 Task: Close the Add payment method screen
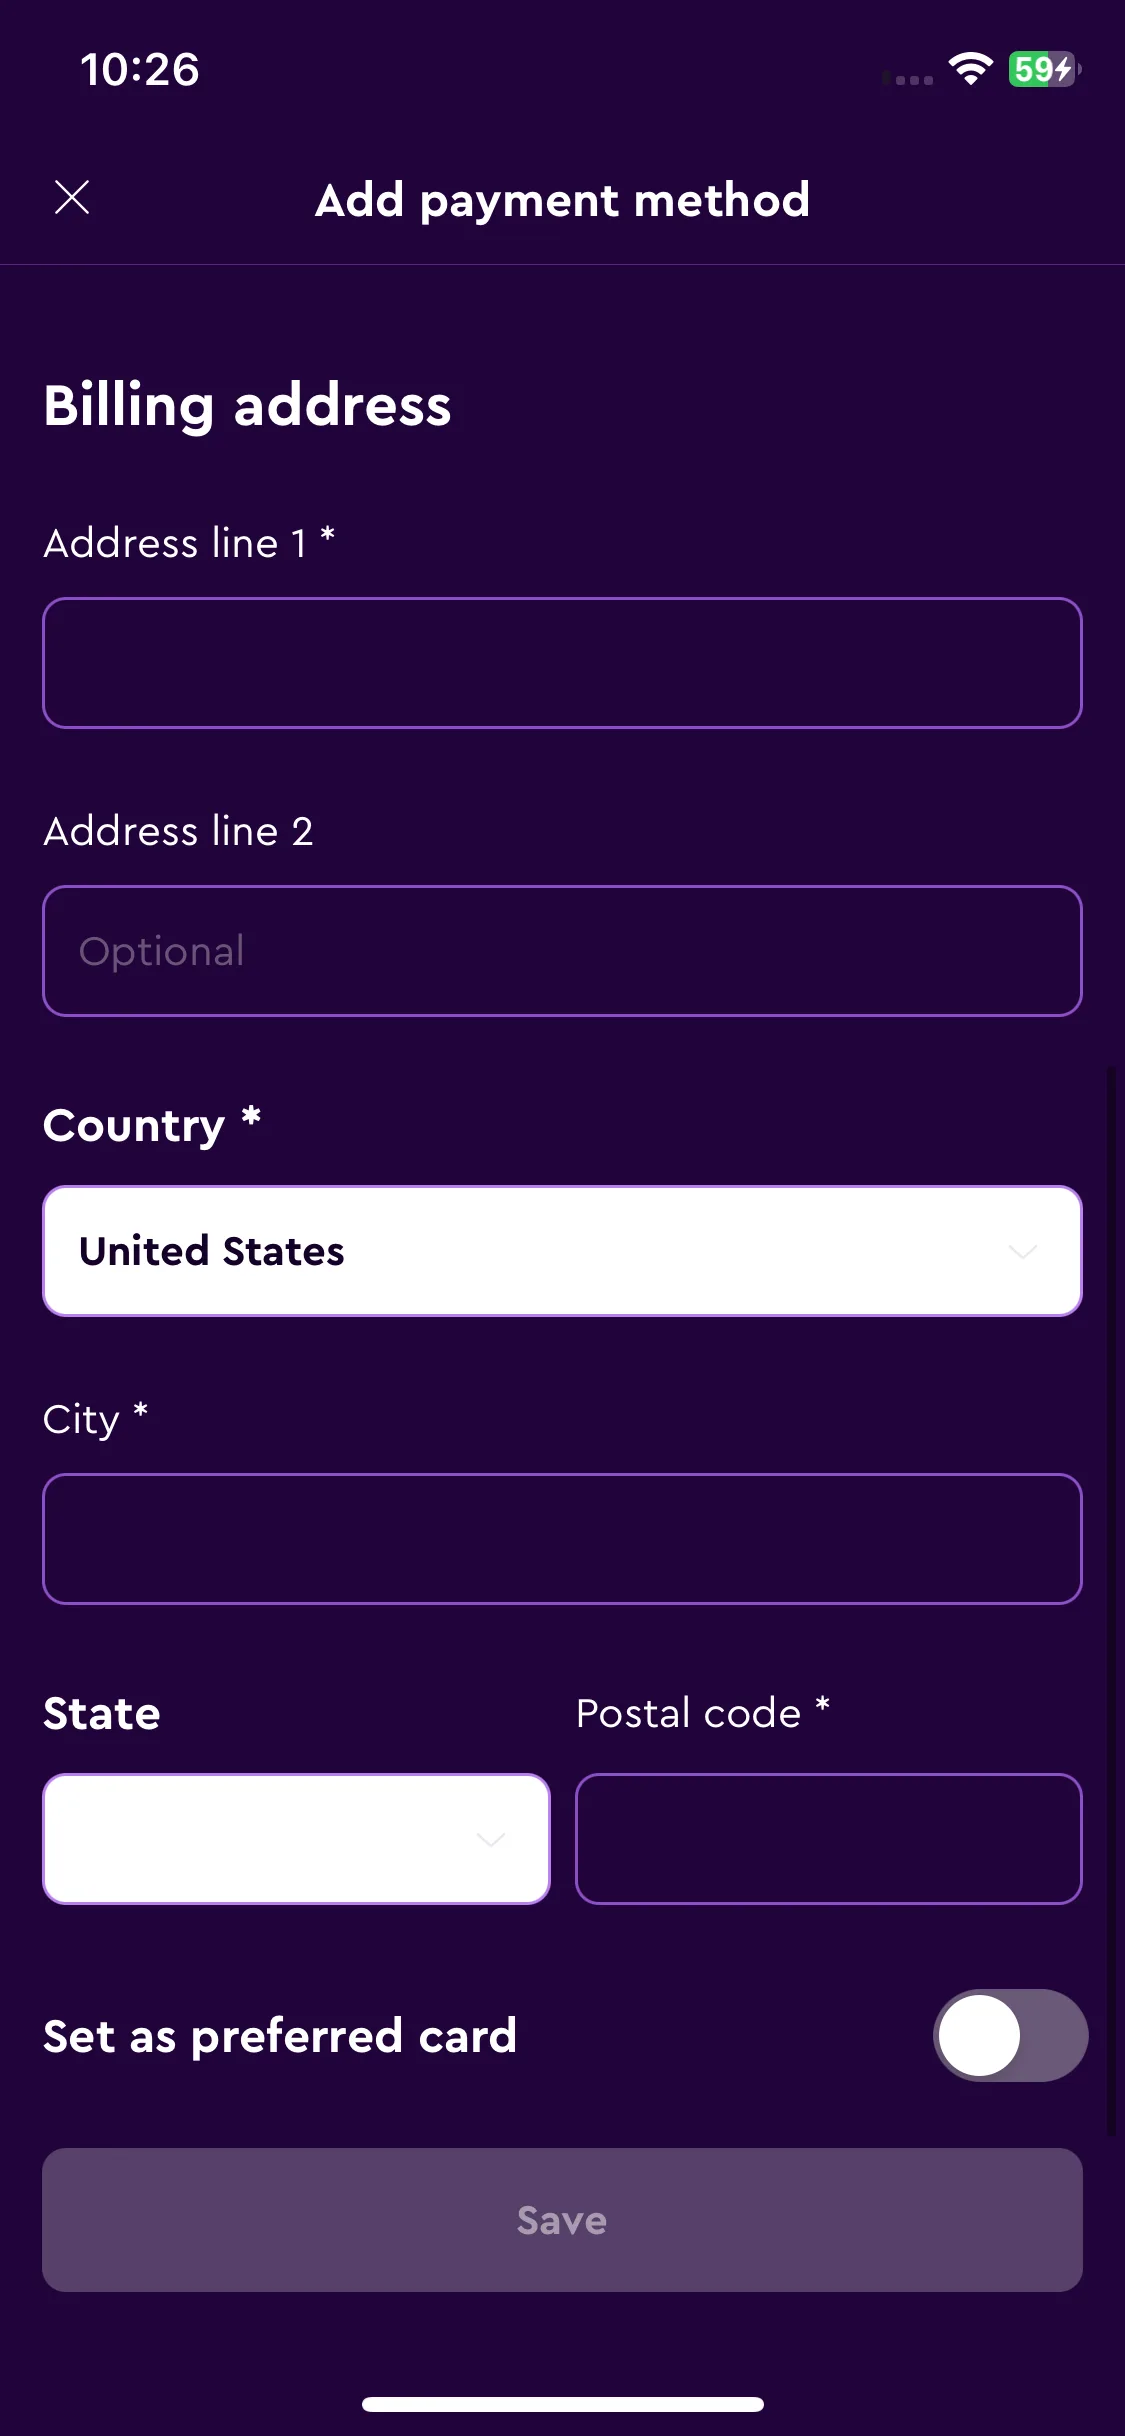point(72,197)
